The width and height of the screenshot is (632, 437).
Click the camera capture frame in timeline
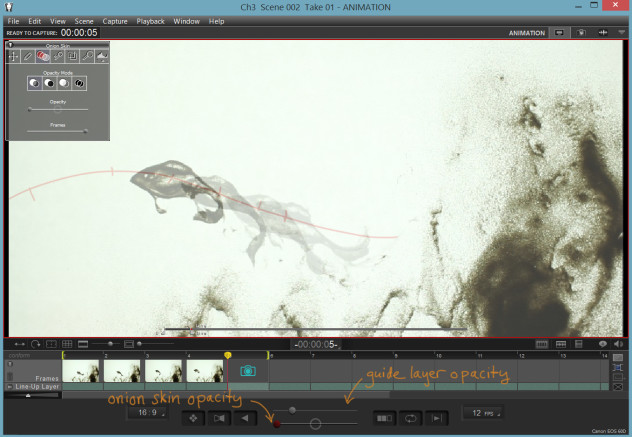[x=248, y=370]
